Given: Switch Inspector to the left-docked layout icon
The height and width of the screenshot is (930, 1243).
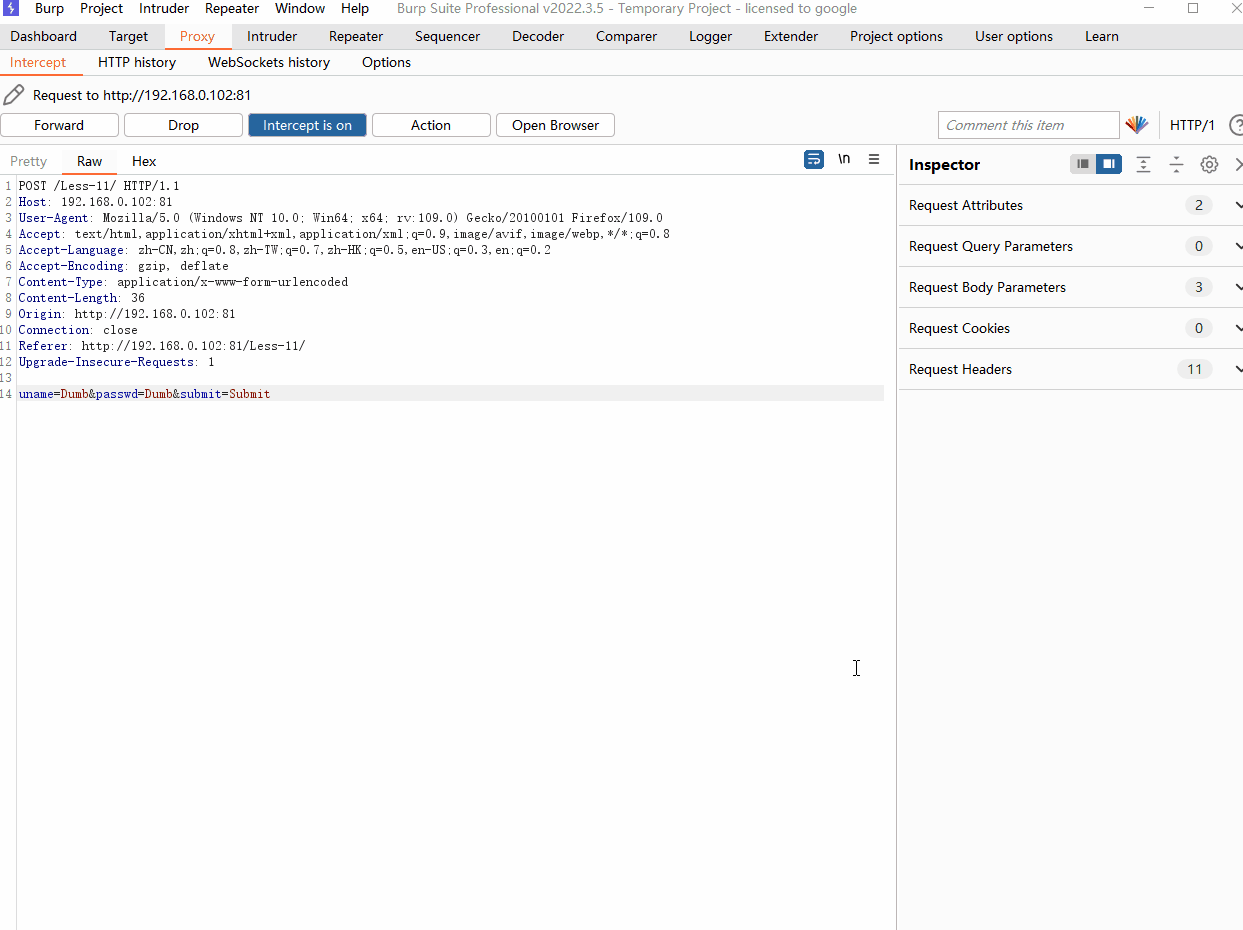Looking at the screenshot, I should [x=1082, y=164].
